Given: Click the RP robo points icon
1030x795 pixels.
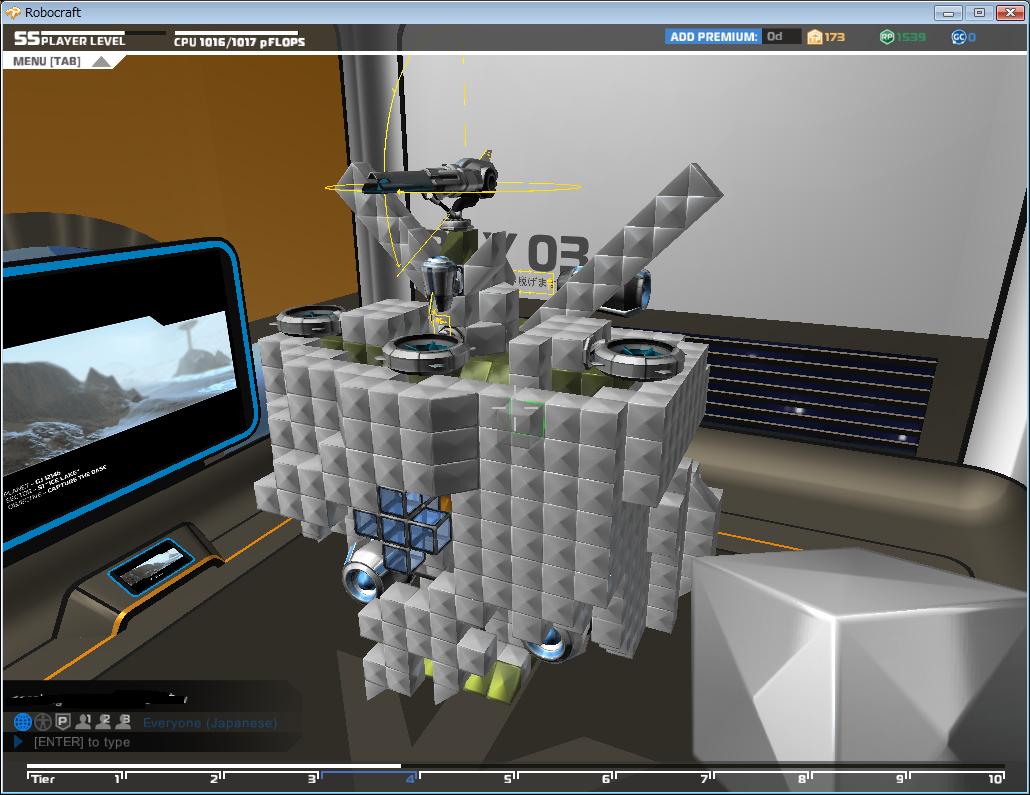Looking at the screenshot, I should (887, 37).
